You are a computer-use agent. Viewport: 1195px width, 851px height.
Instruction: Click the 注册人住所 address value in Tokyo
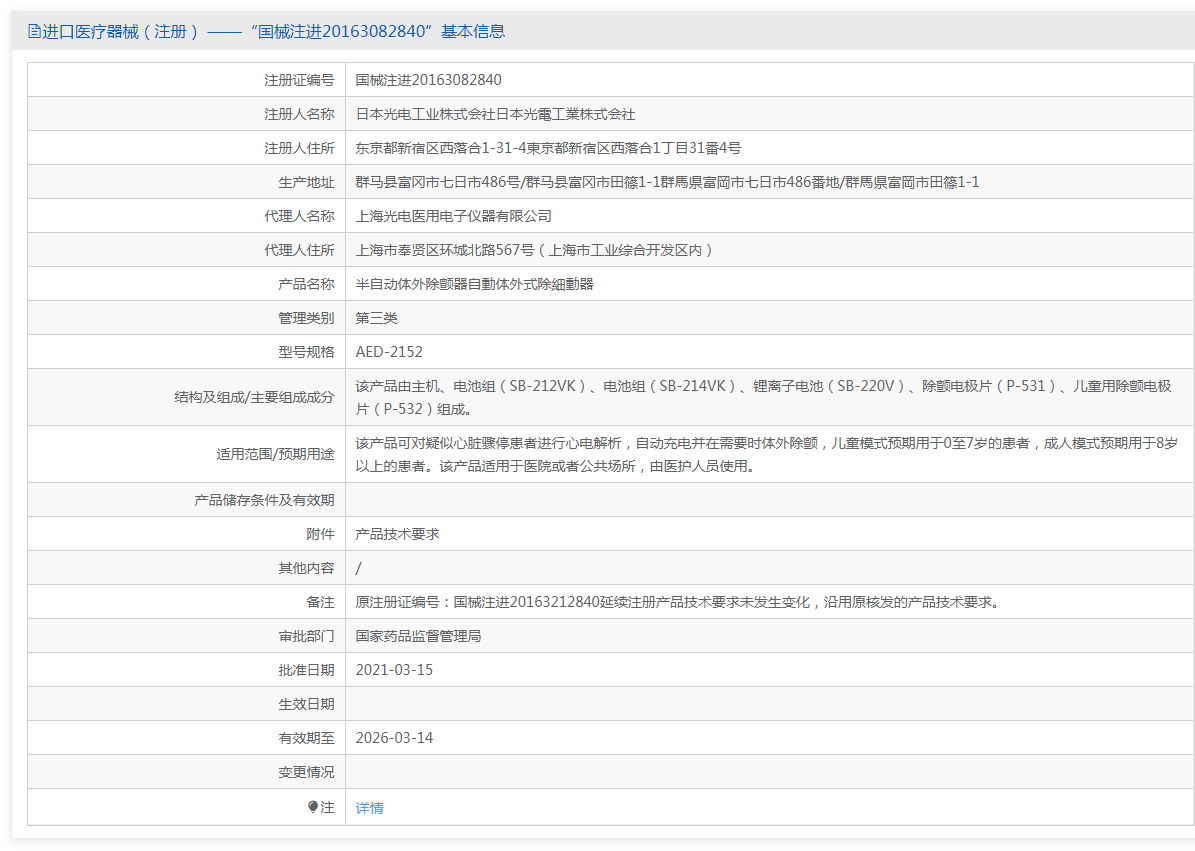(x=548, y=148)
